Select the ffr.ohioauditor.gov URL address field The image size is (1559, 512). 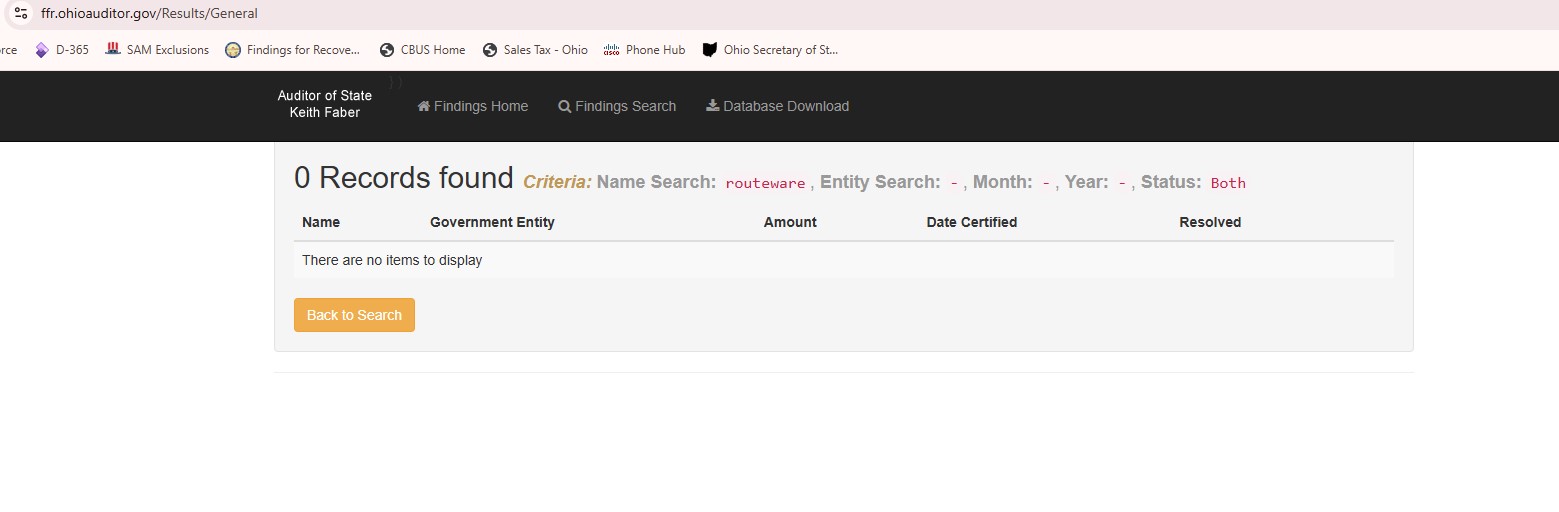click(x=400, y=14)
